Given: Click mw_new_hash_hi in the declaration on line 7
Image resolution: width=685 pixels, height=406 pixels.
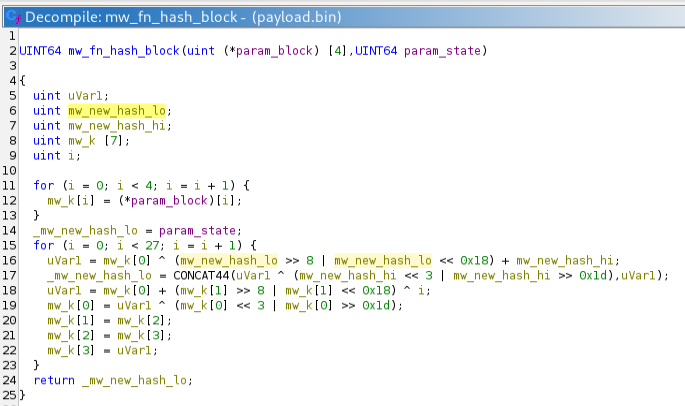Looking at the screenshot, I should pos(117,125).
